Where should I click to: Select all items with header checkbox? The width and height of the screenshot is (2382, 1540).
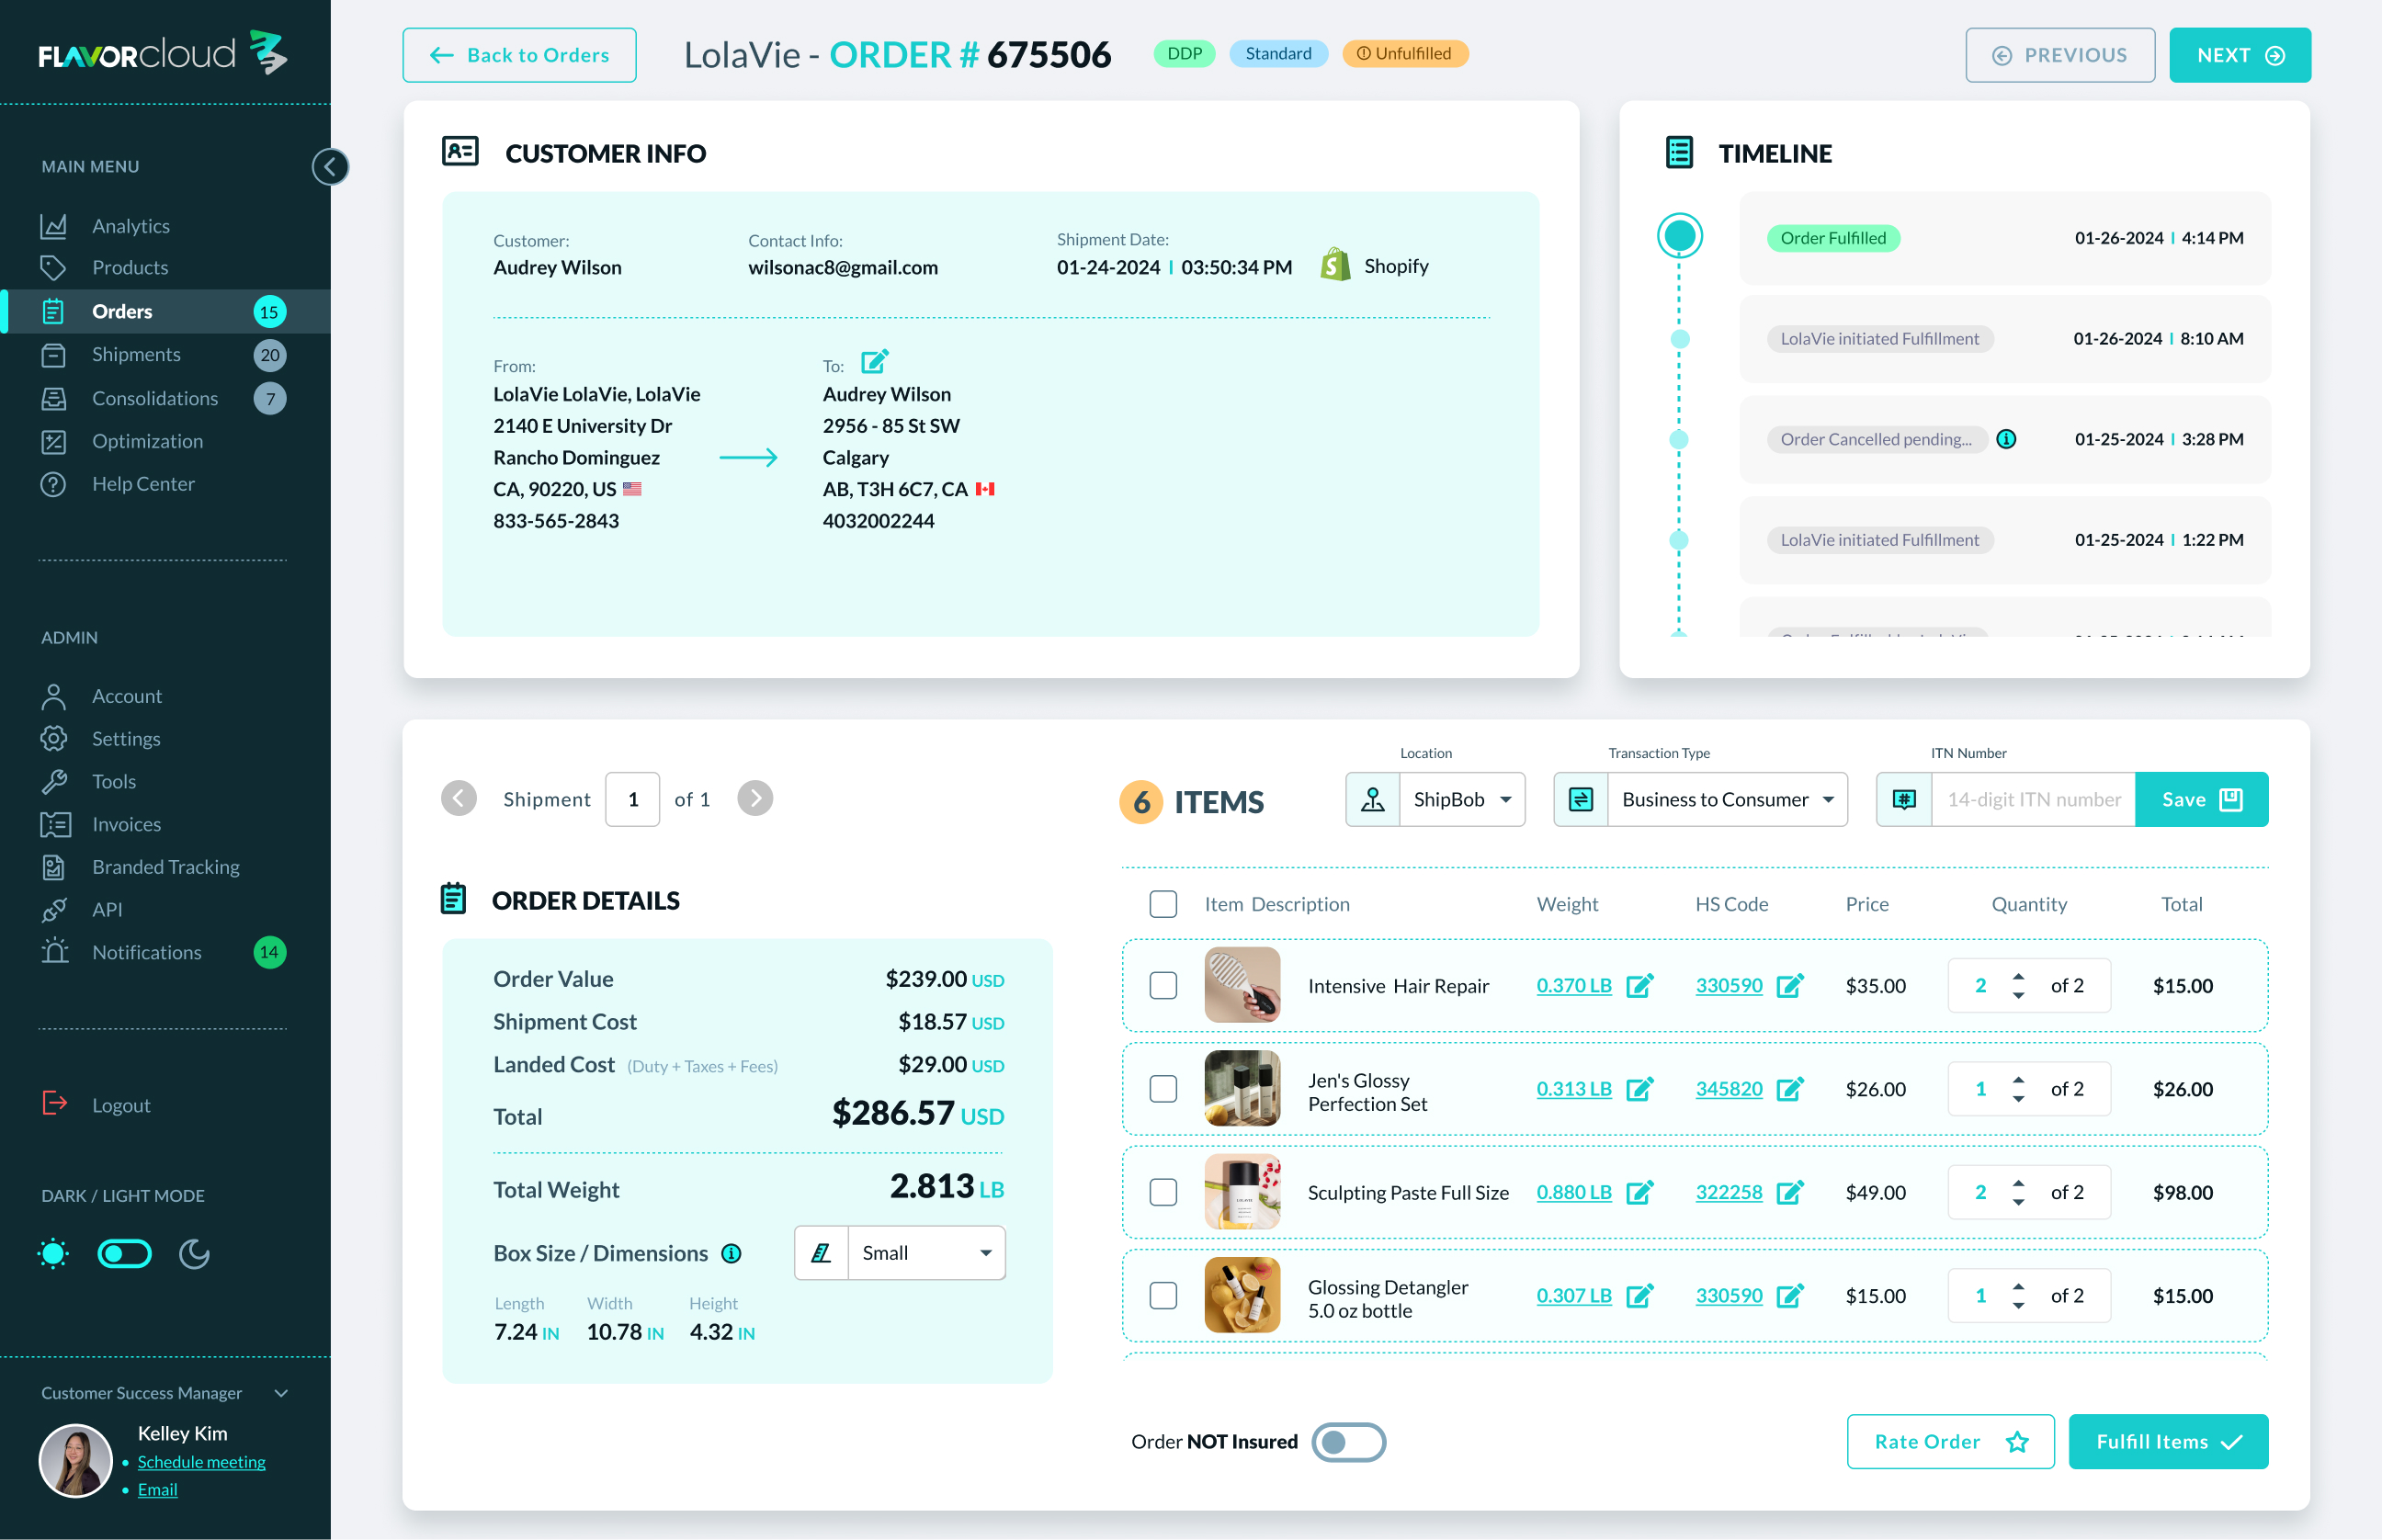click(1163, 904)
